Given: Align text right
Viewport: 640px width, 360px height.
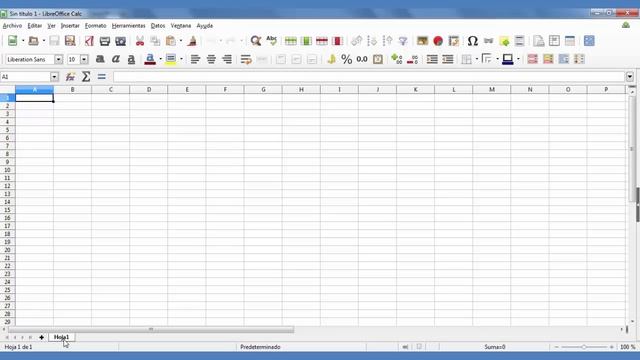Looking at the screenshot, I should click(227, 60).
